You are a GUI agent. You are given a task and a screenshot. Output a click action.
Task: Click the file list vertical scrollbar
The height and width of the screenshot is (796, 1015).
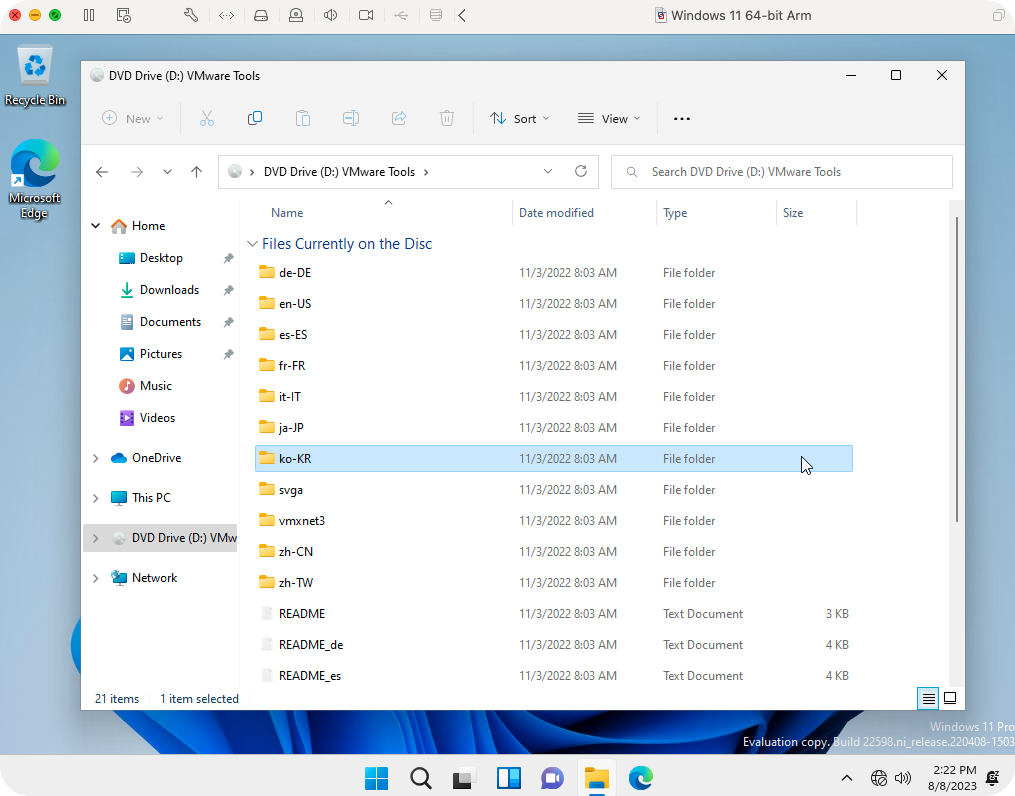pos(957,369)
